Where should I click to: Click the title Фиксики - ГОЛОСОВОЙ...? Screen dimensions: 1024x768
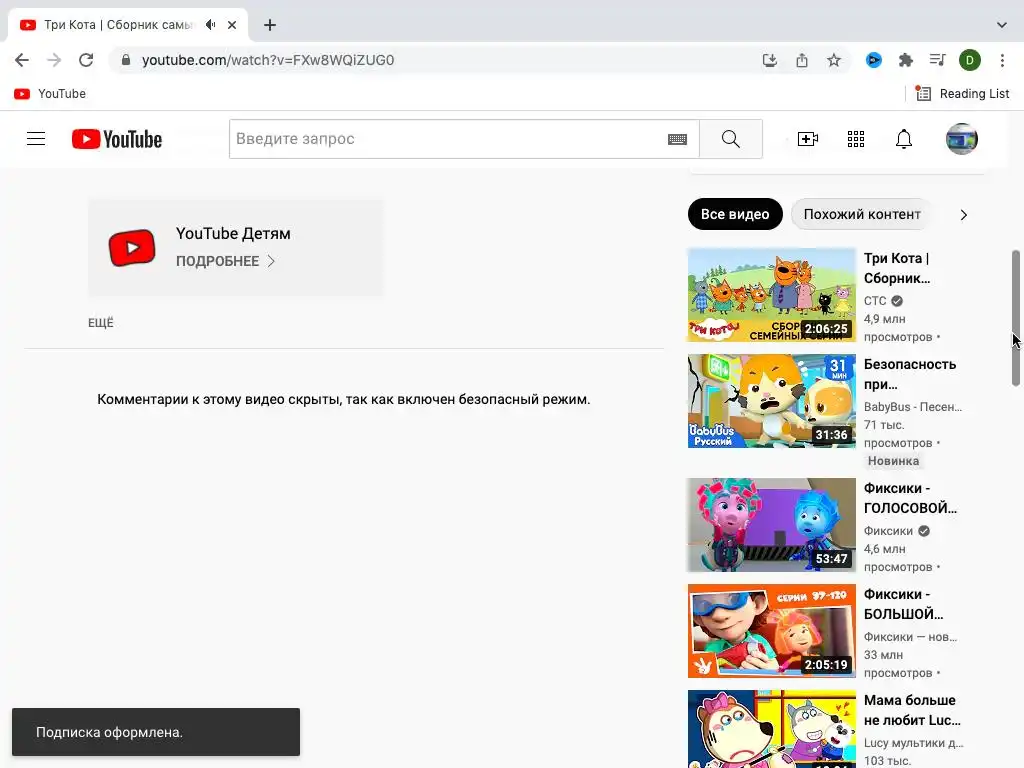click(x=910, y=498)
